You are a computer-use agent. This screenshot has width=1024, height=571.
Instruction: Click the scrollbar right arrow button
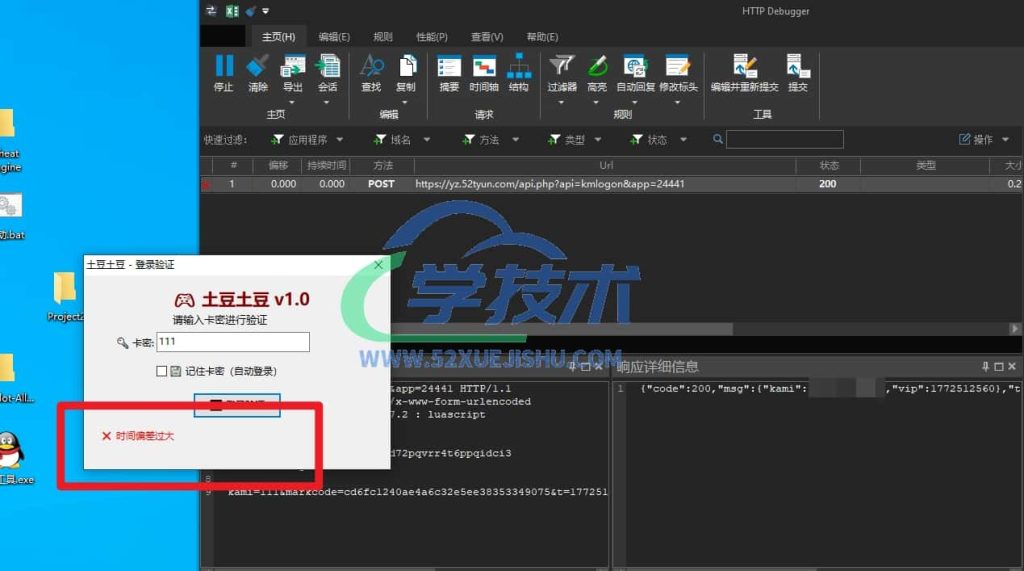(x=1015, y=329)
